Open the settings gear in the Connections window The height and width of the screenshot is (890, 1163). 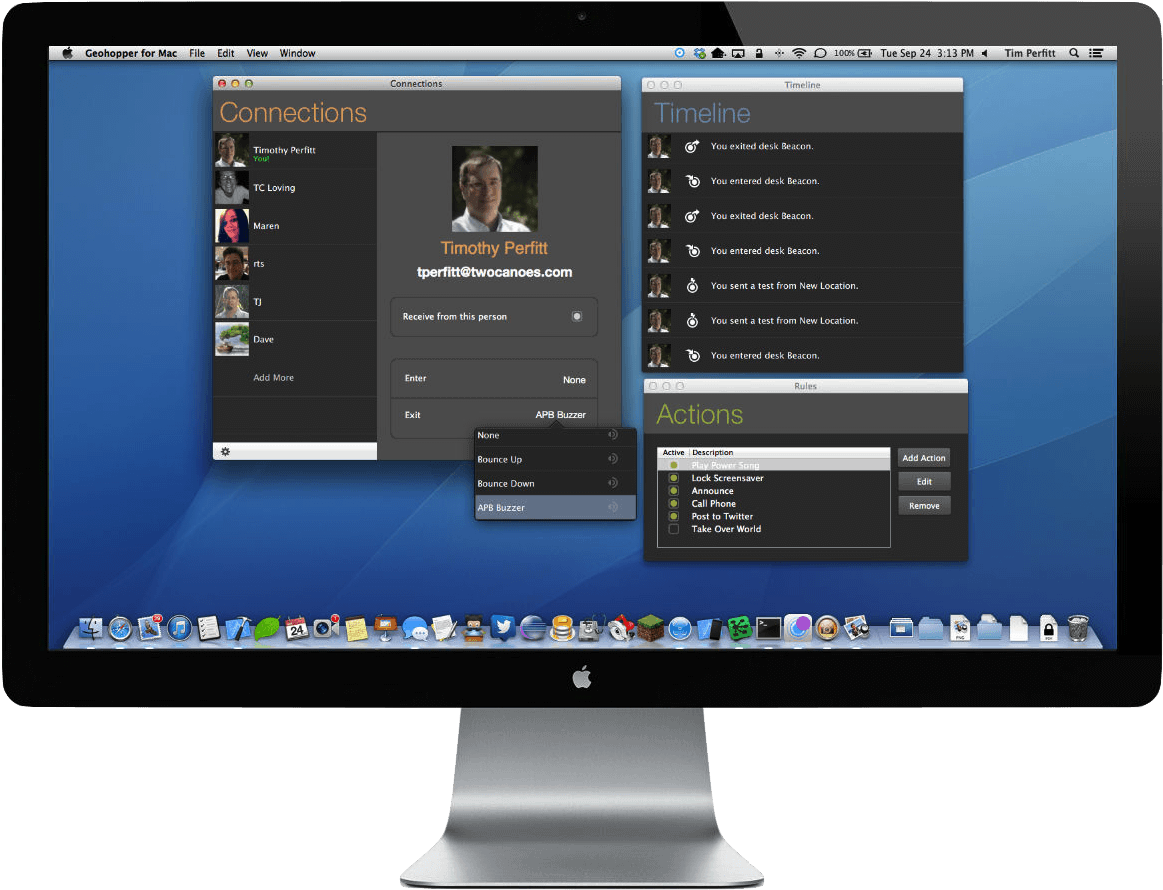[x=226, y=451]
